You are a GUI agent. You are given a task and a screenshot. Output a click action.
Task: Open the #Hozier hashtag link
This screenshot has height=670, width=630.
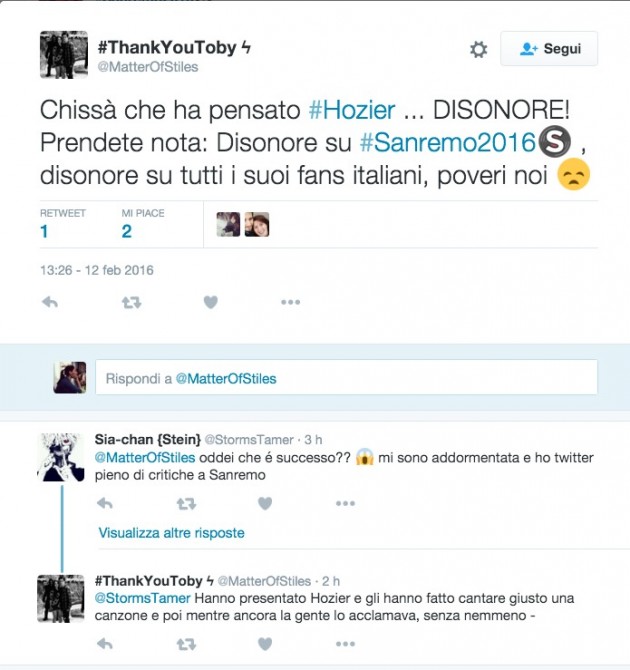(352, 110)
